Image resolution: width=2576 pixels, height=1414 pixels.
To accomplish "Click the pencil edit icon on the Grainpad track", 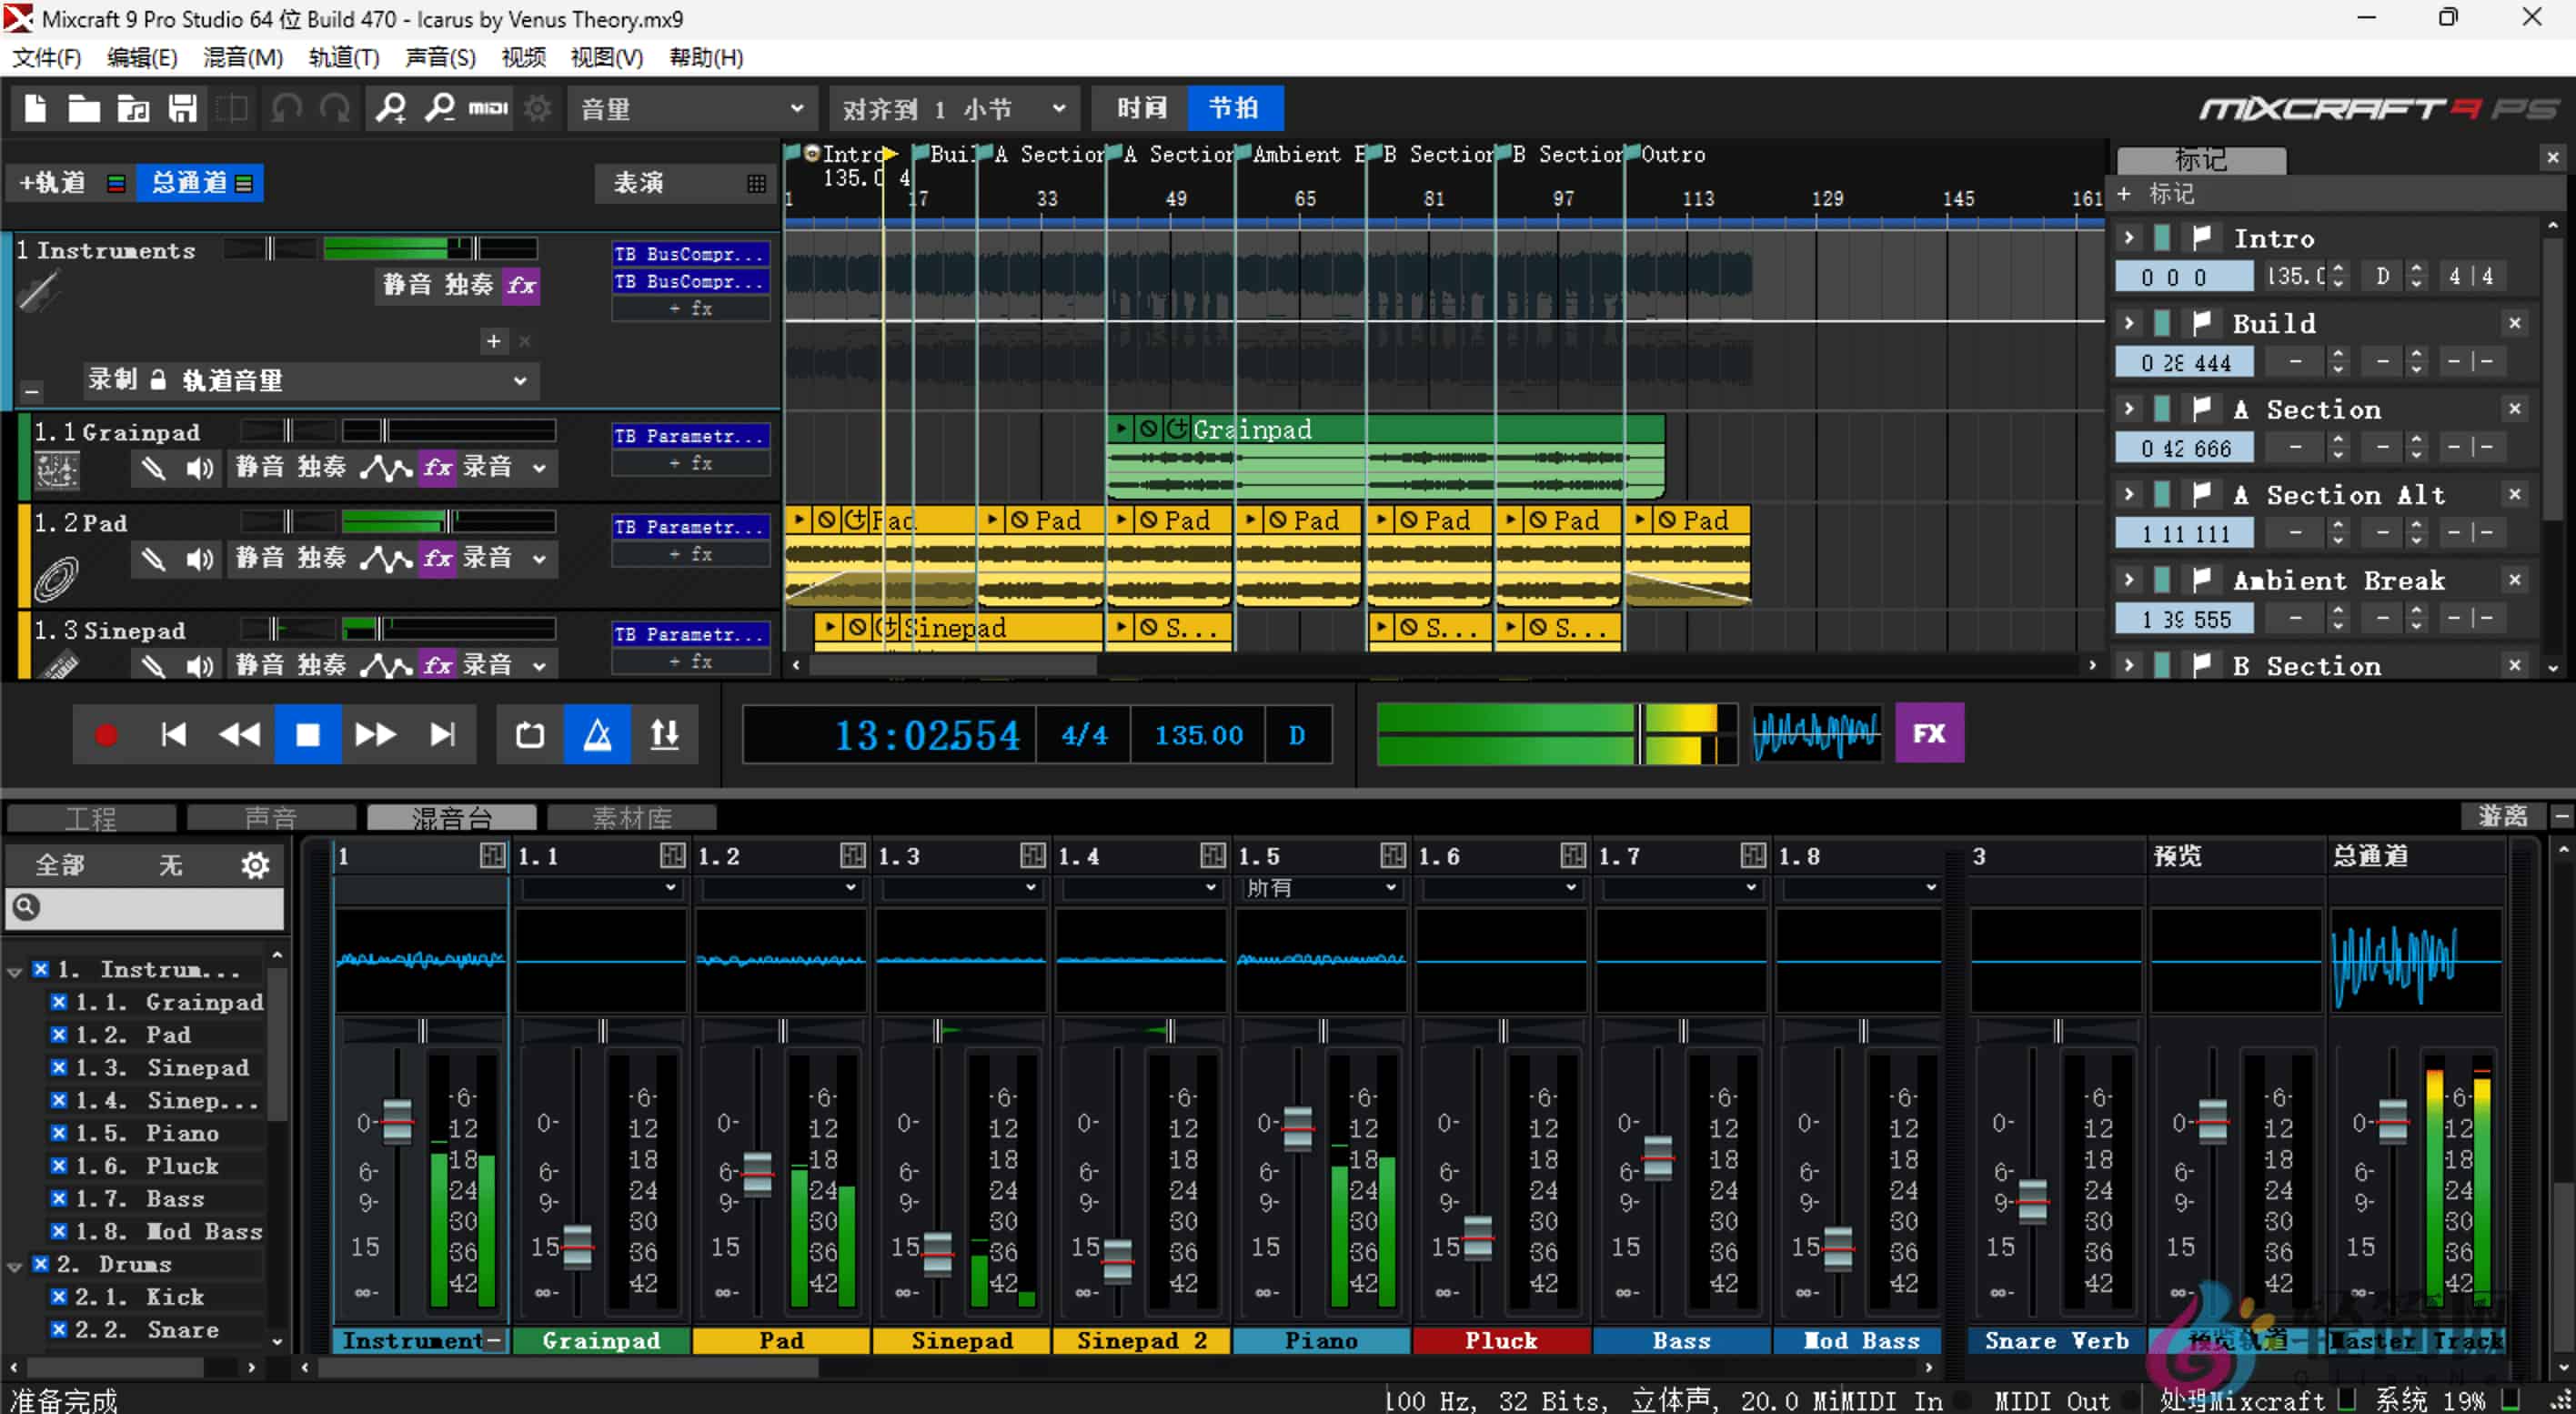I will [x=153, y=467].
